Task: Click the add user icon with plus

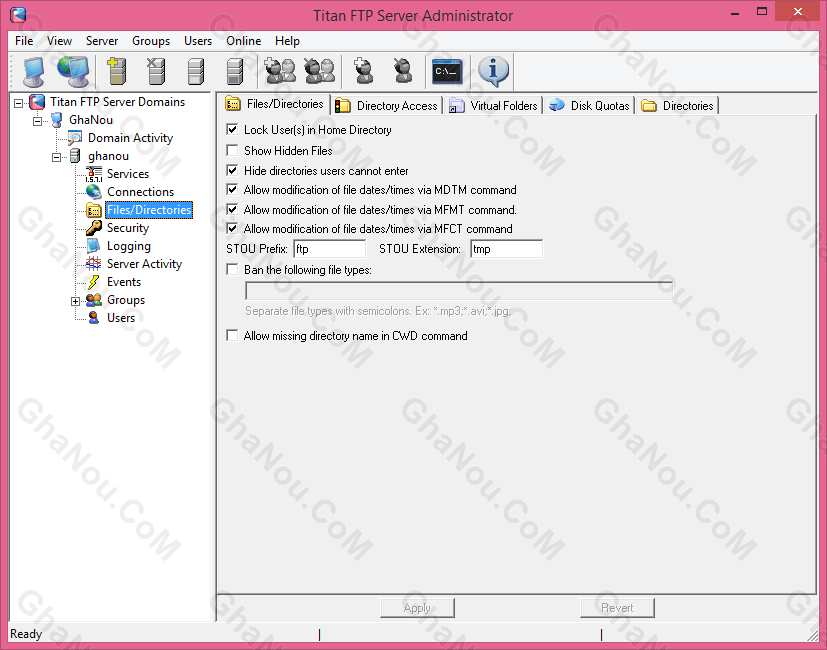Action: [x=363, y=71]
